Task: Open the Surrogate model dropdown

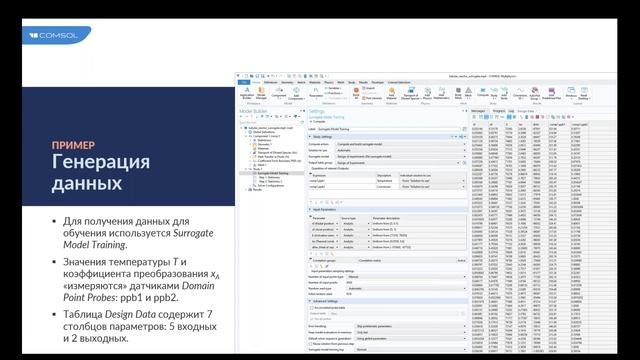Action: tap(400, 156)
